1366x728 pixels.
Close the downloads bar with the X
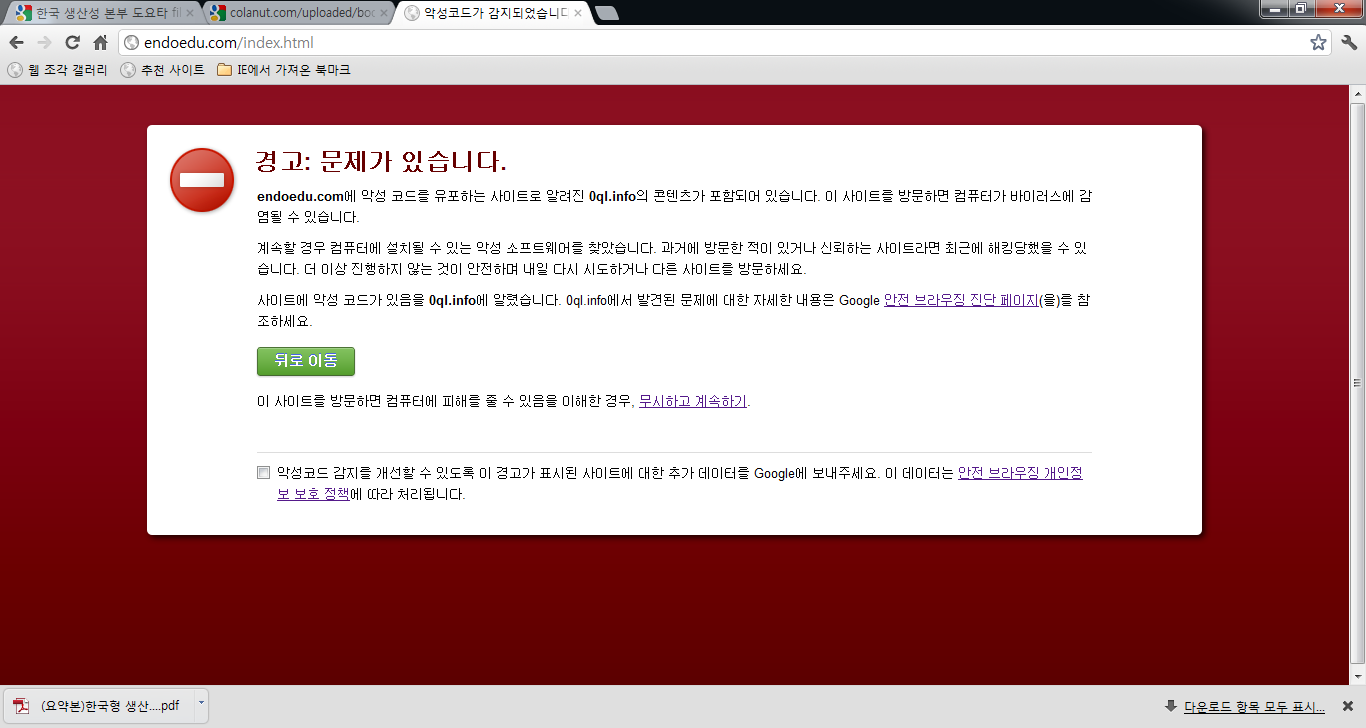coord(1347,706)
